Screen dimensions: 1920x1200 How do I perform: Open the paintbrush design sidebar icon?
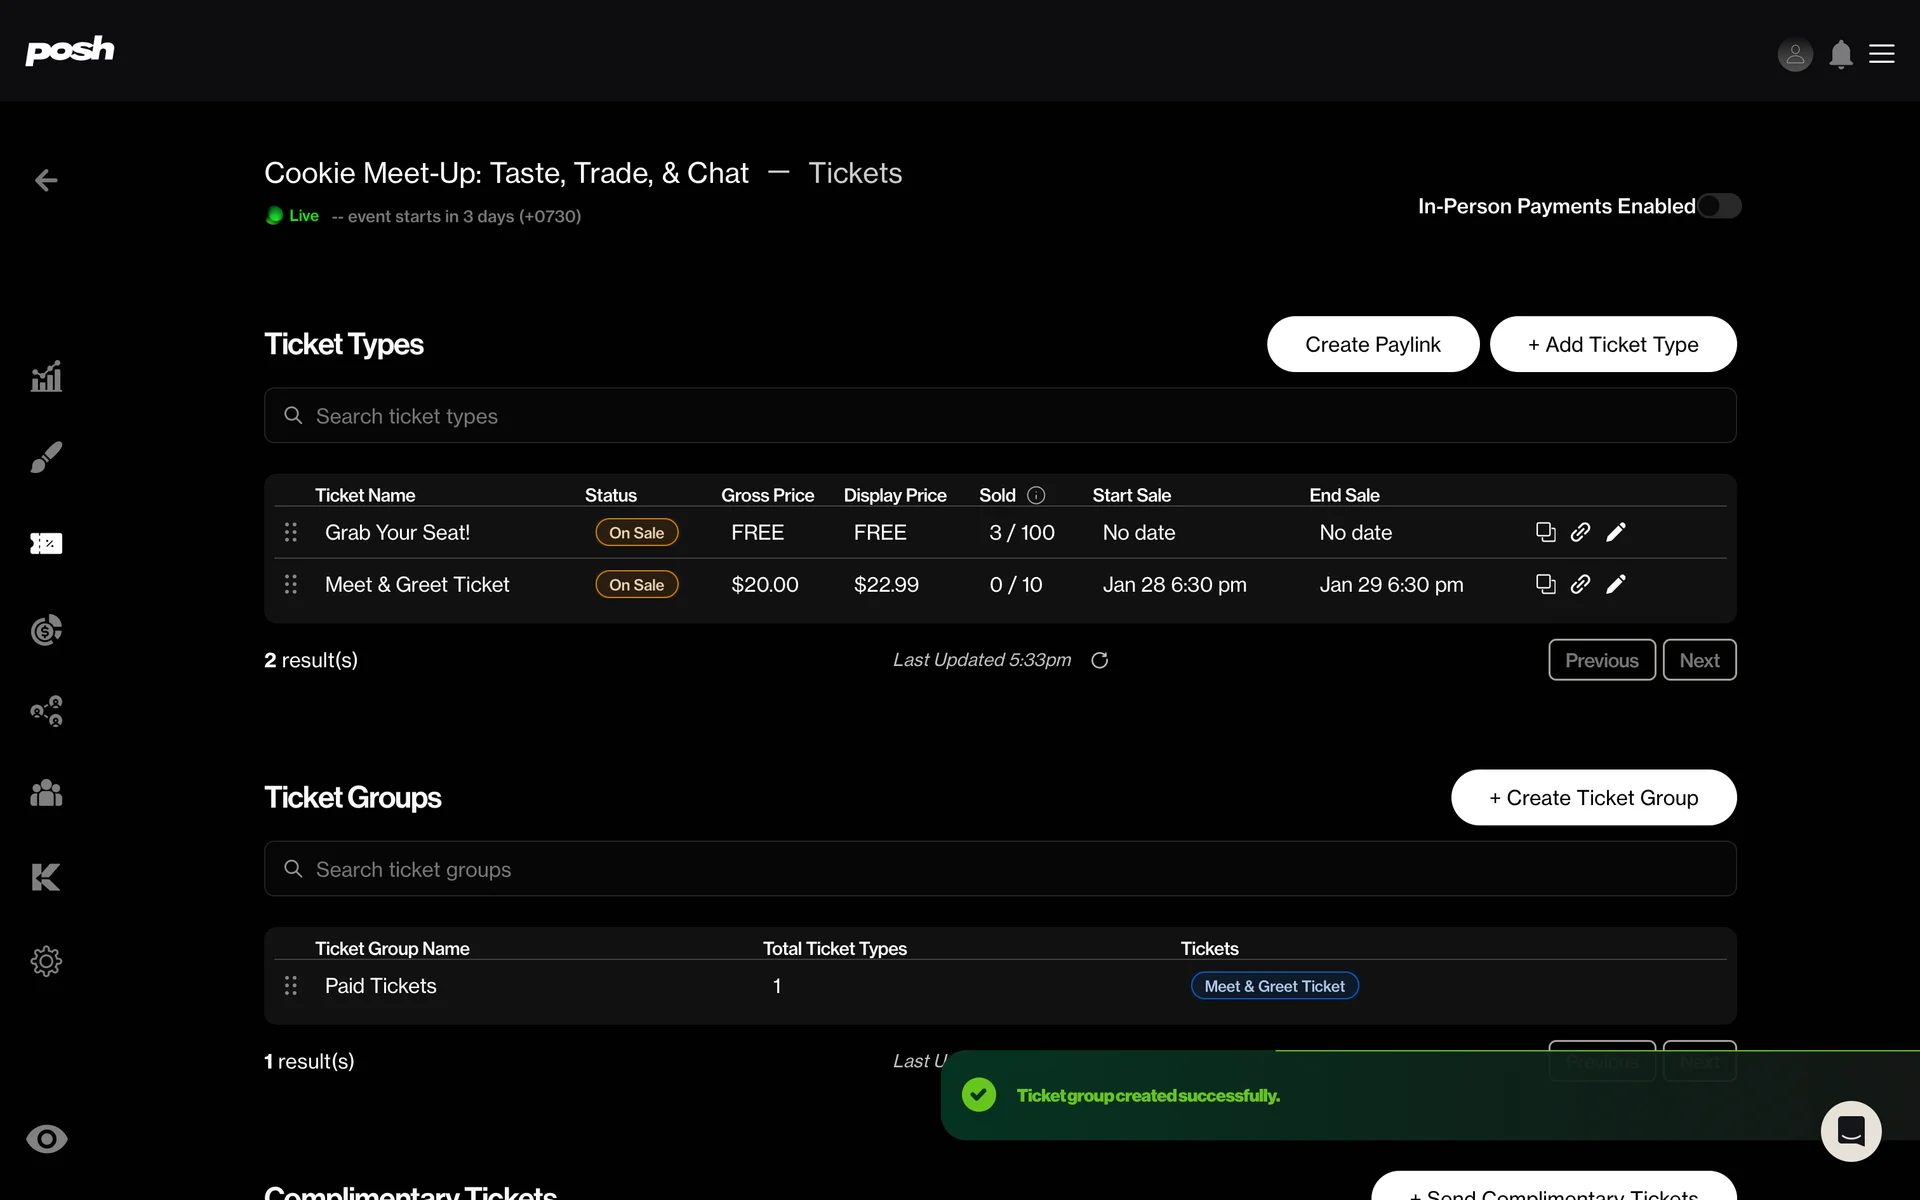pyautogui.click(x=46, y=457)
